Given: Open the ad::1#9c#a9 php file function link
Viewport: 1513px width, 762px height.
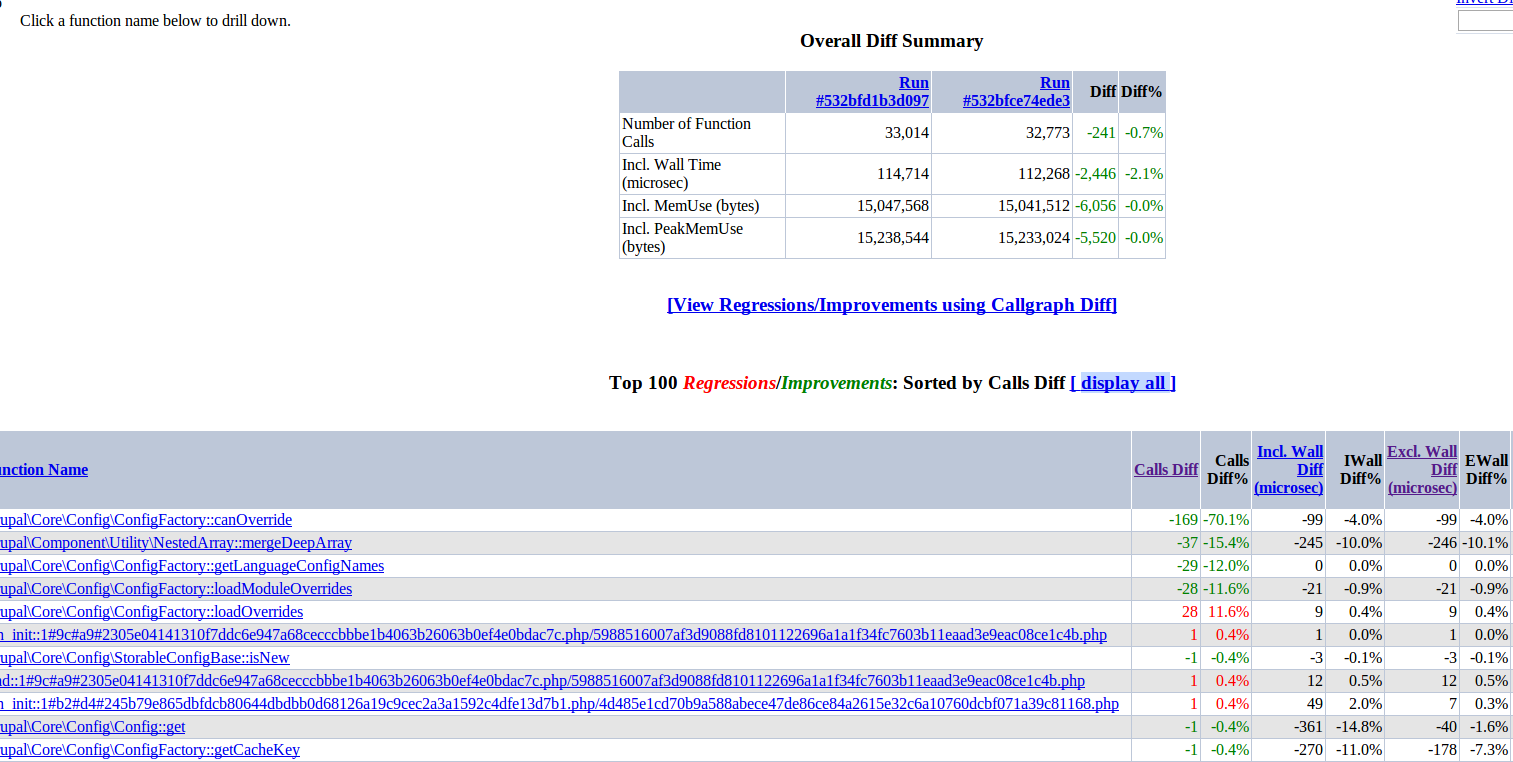Looking at the screenshot, I should 542,681.
